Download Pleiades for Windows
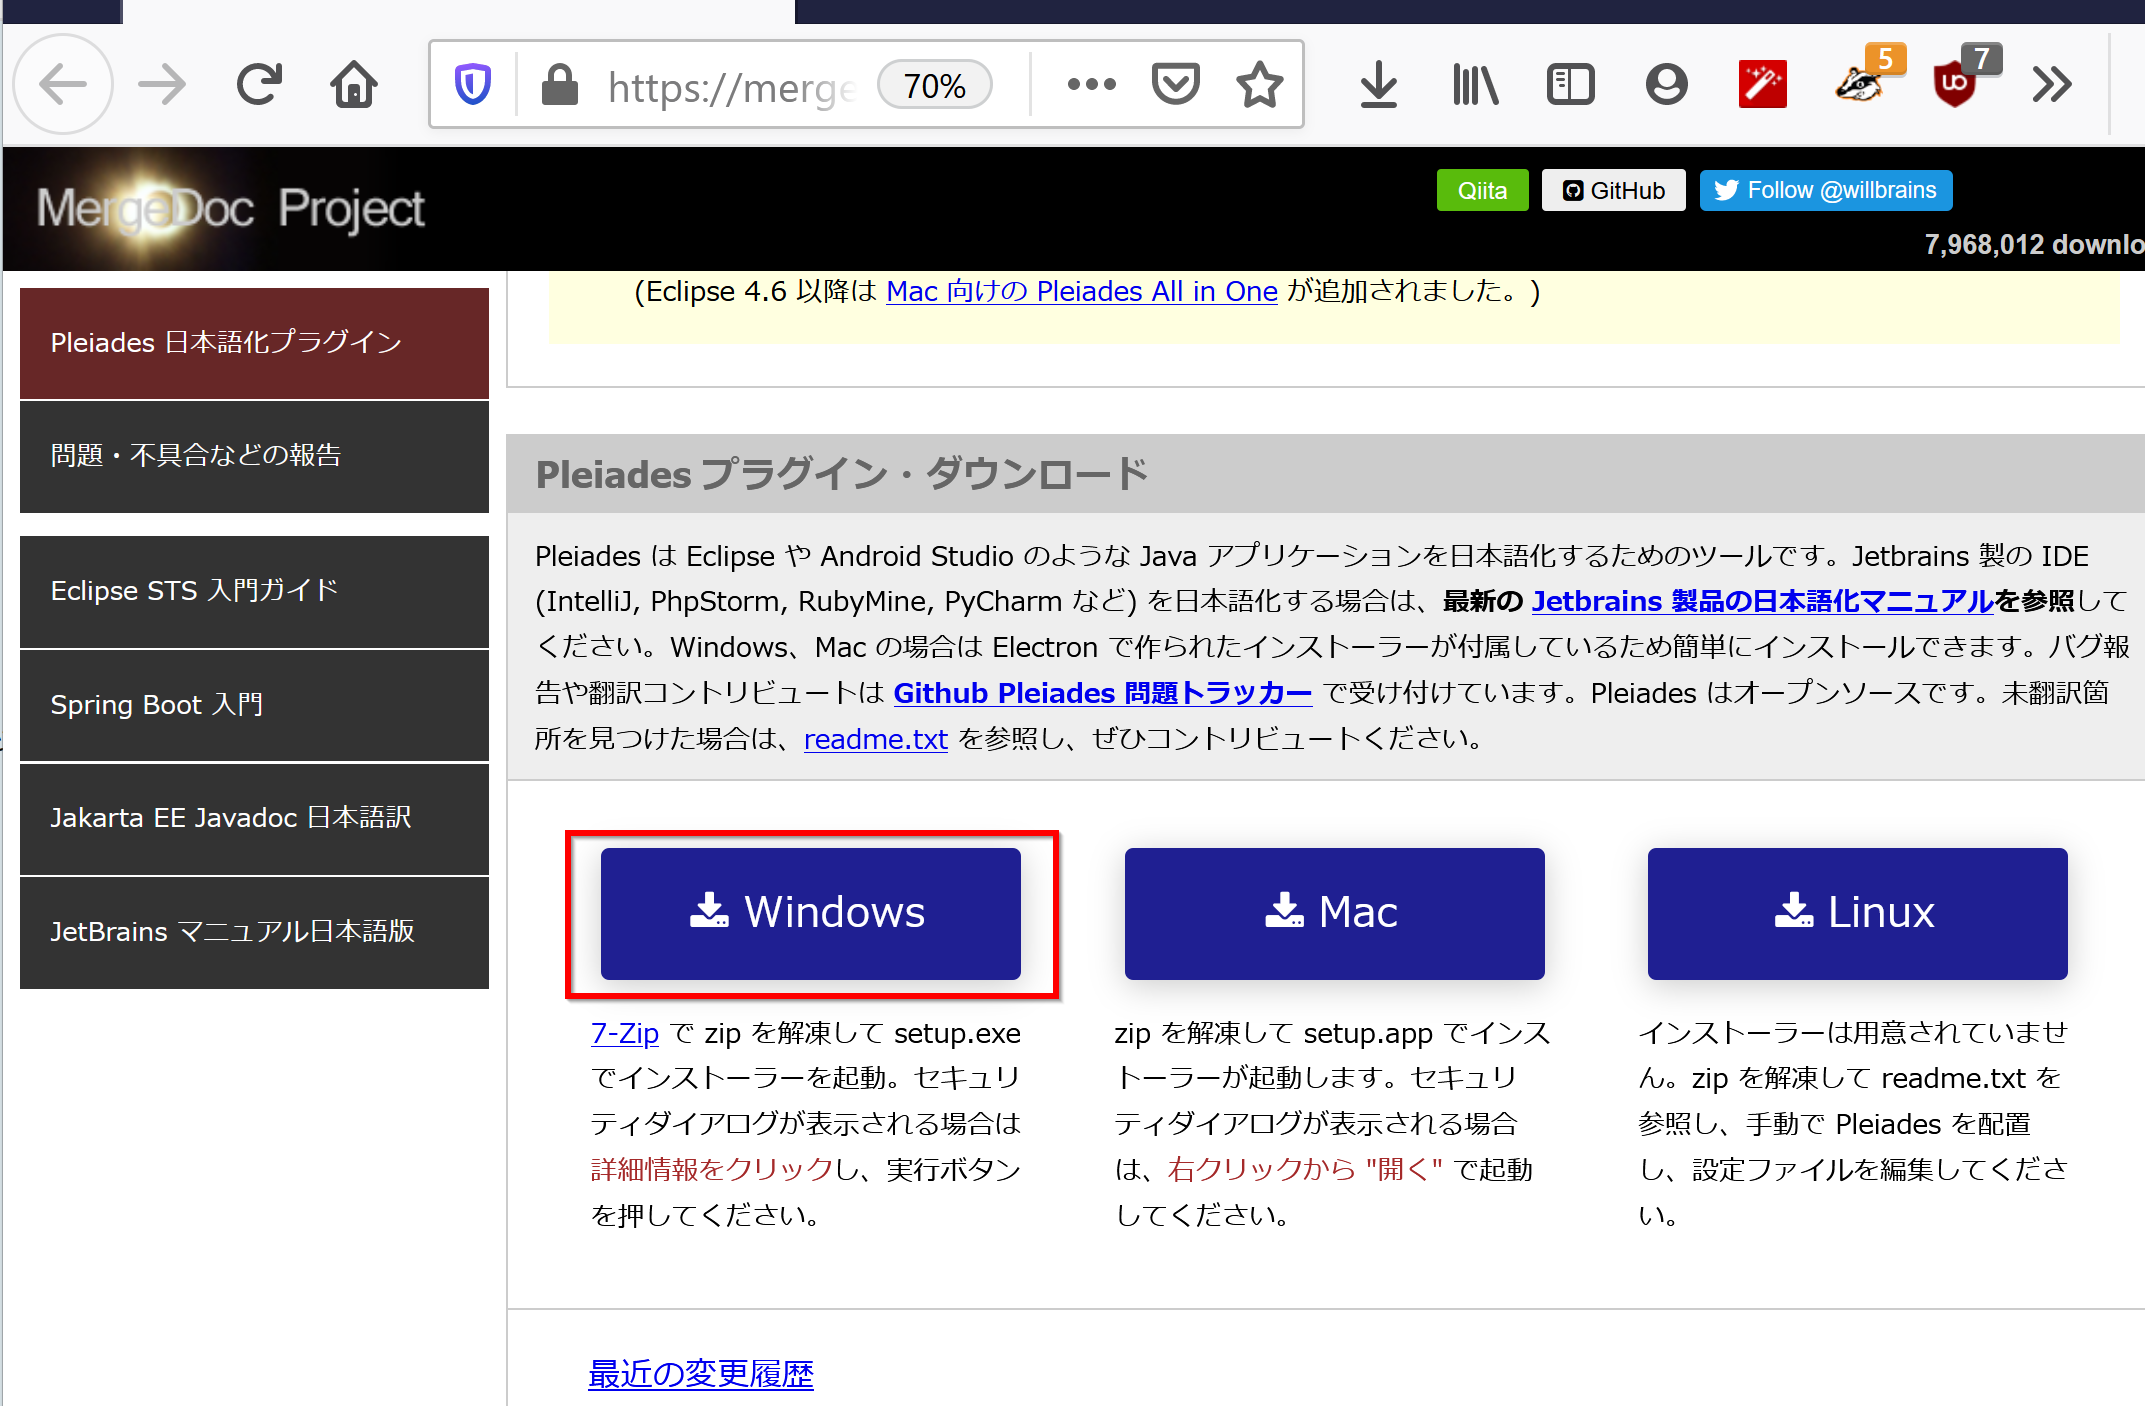 click(810, 913)
